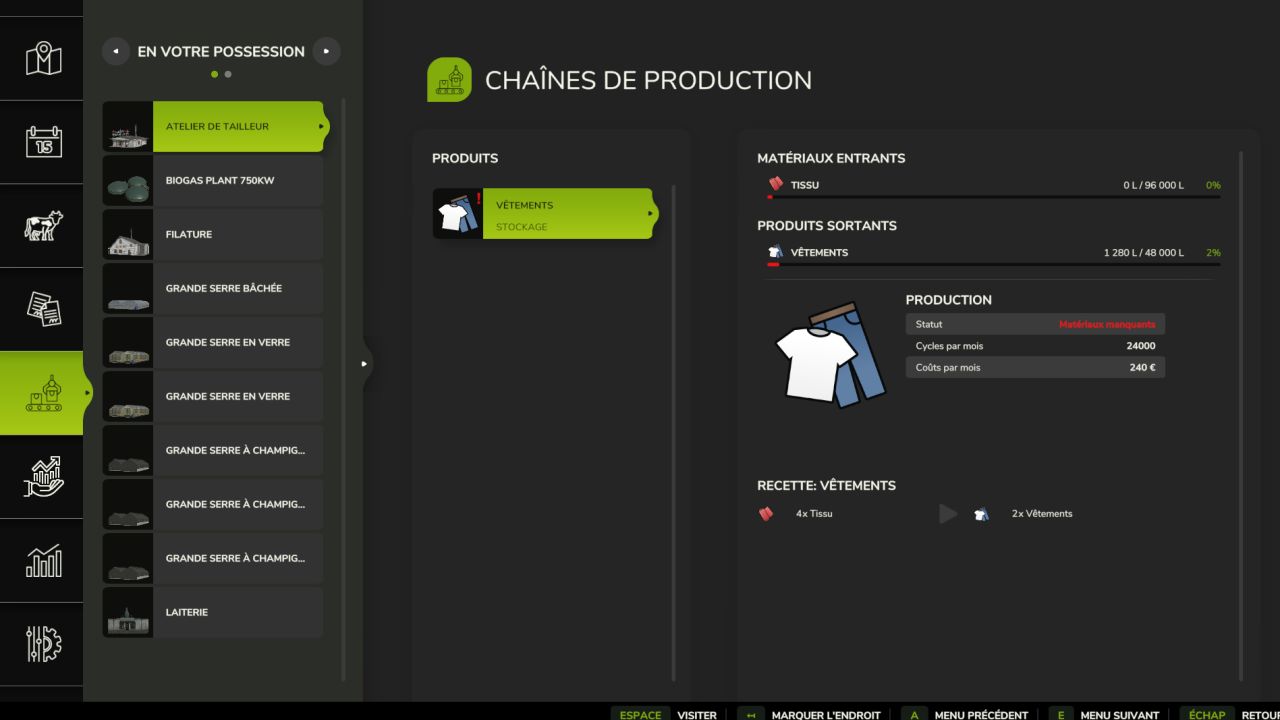Click the second page indicator dot
This screenshot has width=1280, height=720.
coord(228,74)
